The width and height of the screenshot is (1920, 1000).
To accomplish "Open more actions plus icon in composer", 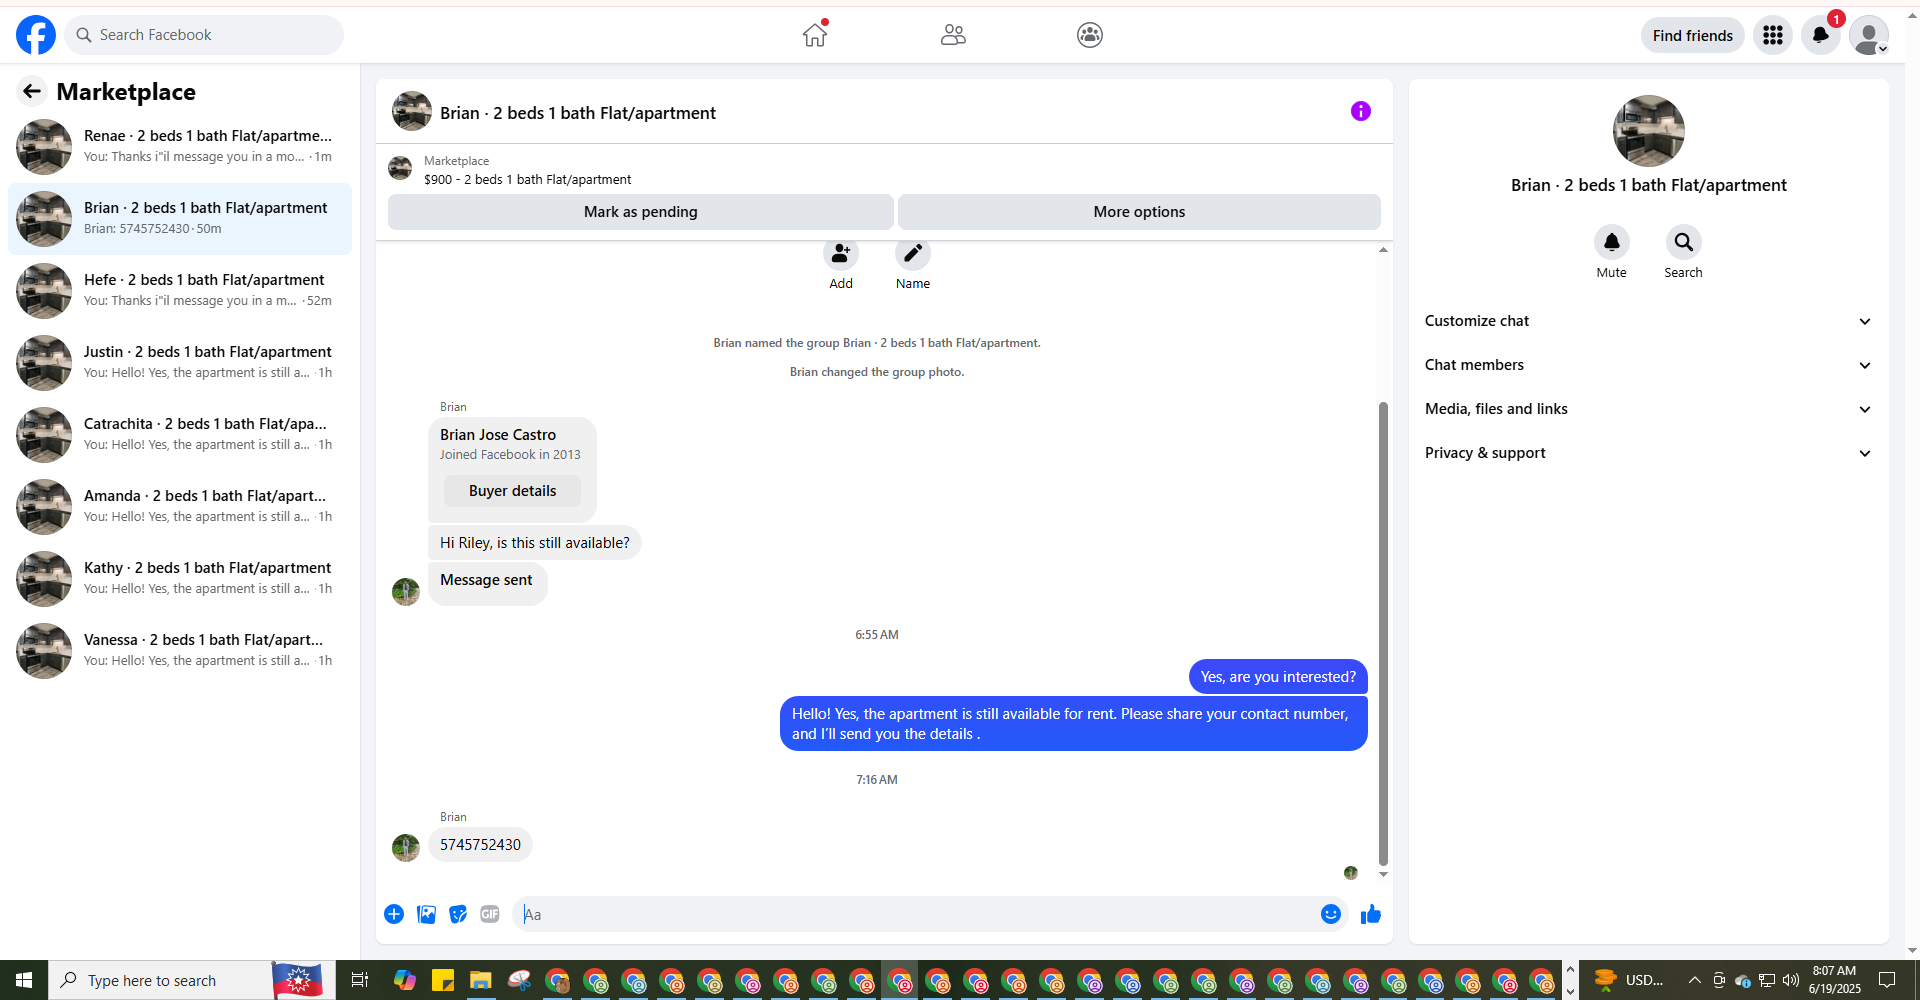I will (394, 914).
